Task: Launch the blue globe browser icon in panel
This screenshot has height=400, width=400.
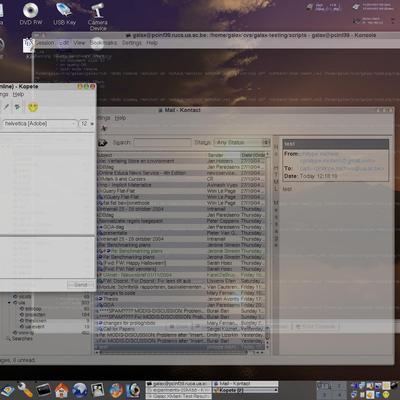Action: pos(80,390)
